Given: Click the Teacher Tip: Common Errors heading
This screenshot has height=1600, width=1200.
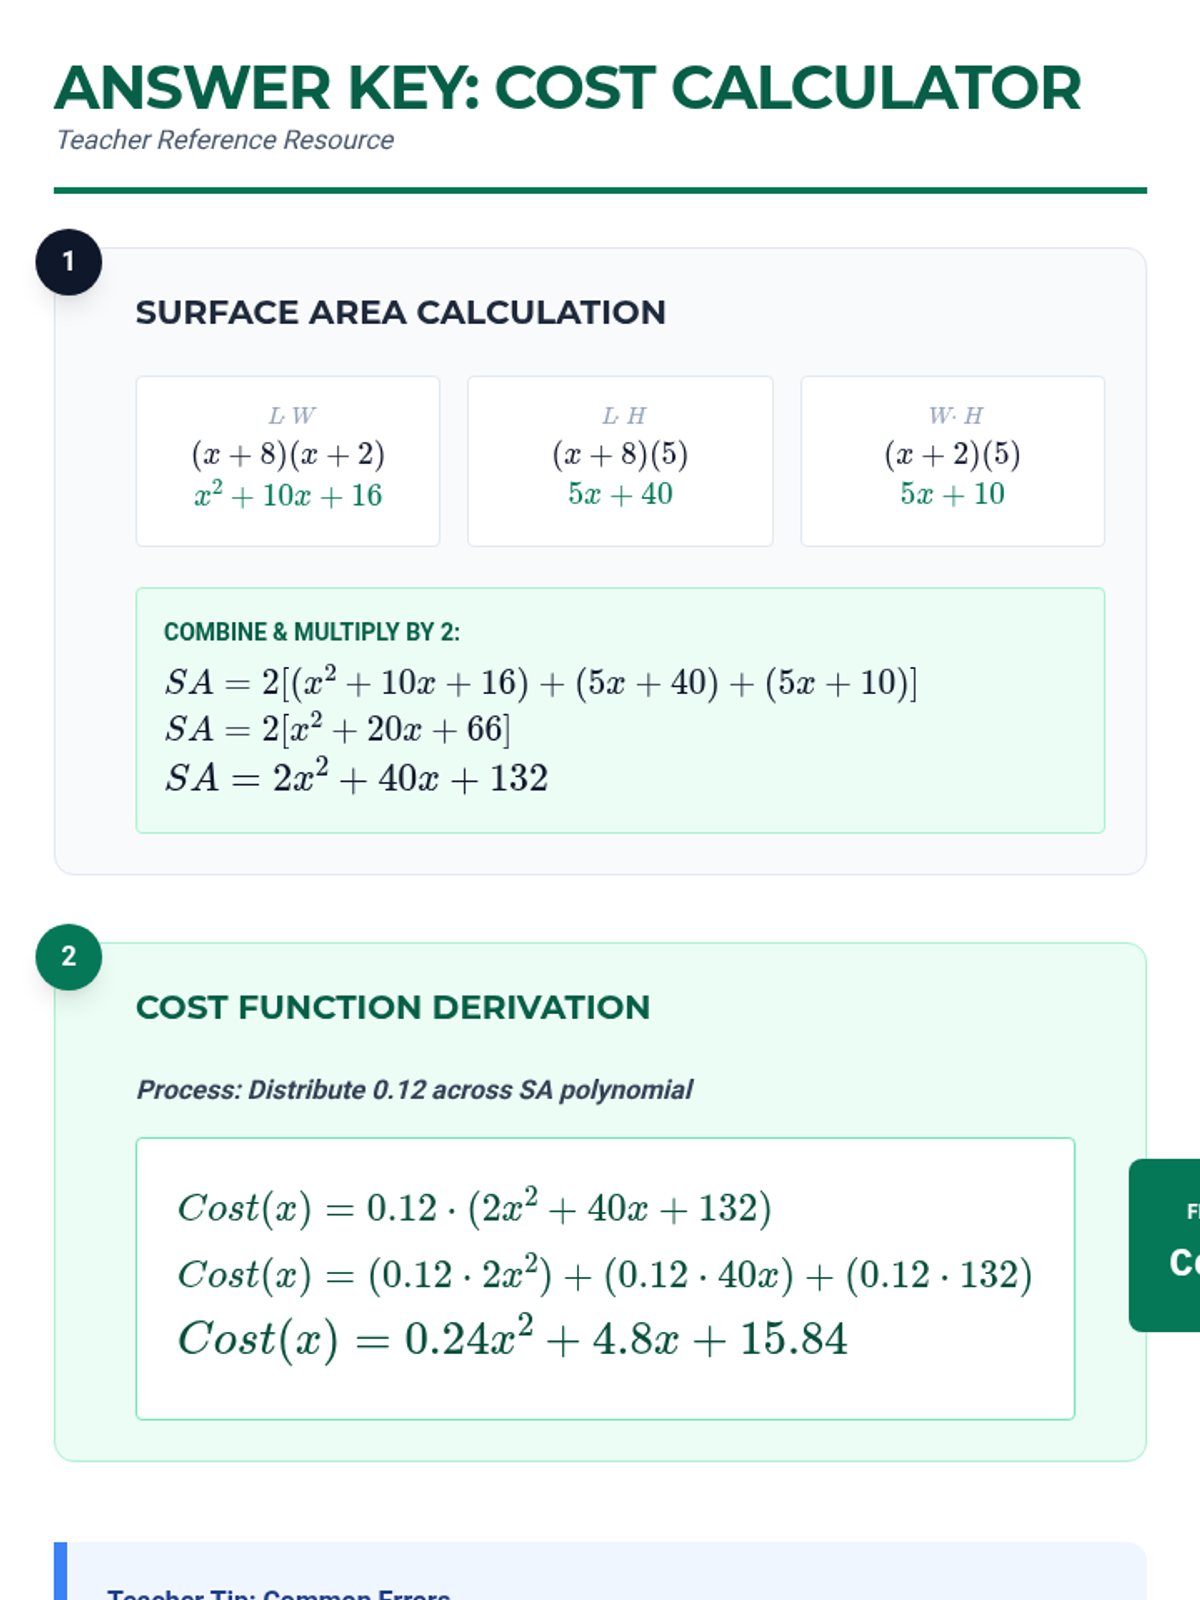Looking at the screenshot, I should click(278, 1592).
